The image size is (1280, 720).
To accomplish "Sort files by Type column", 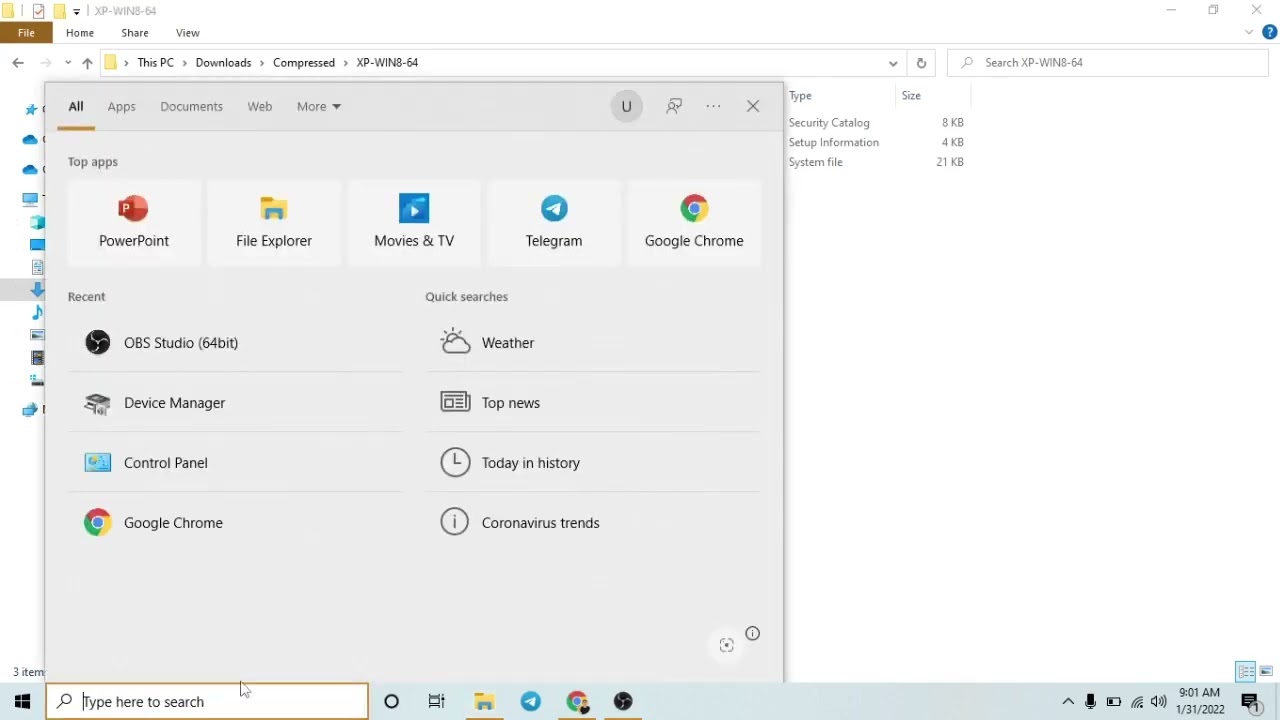I will pyautogui.click(x=800, y=95).
